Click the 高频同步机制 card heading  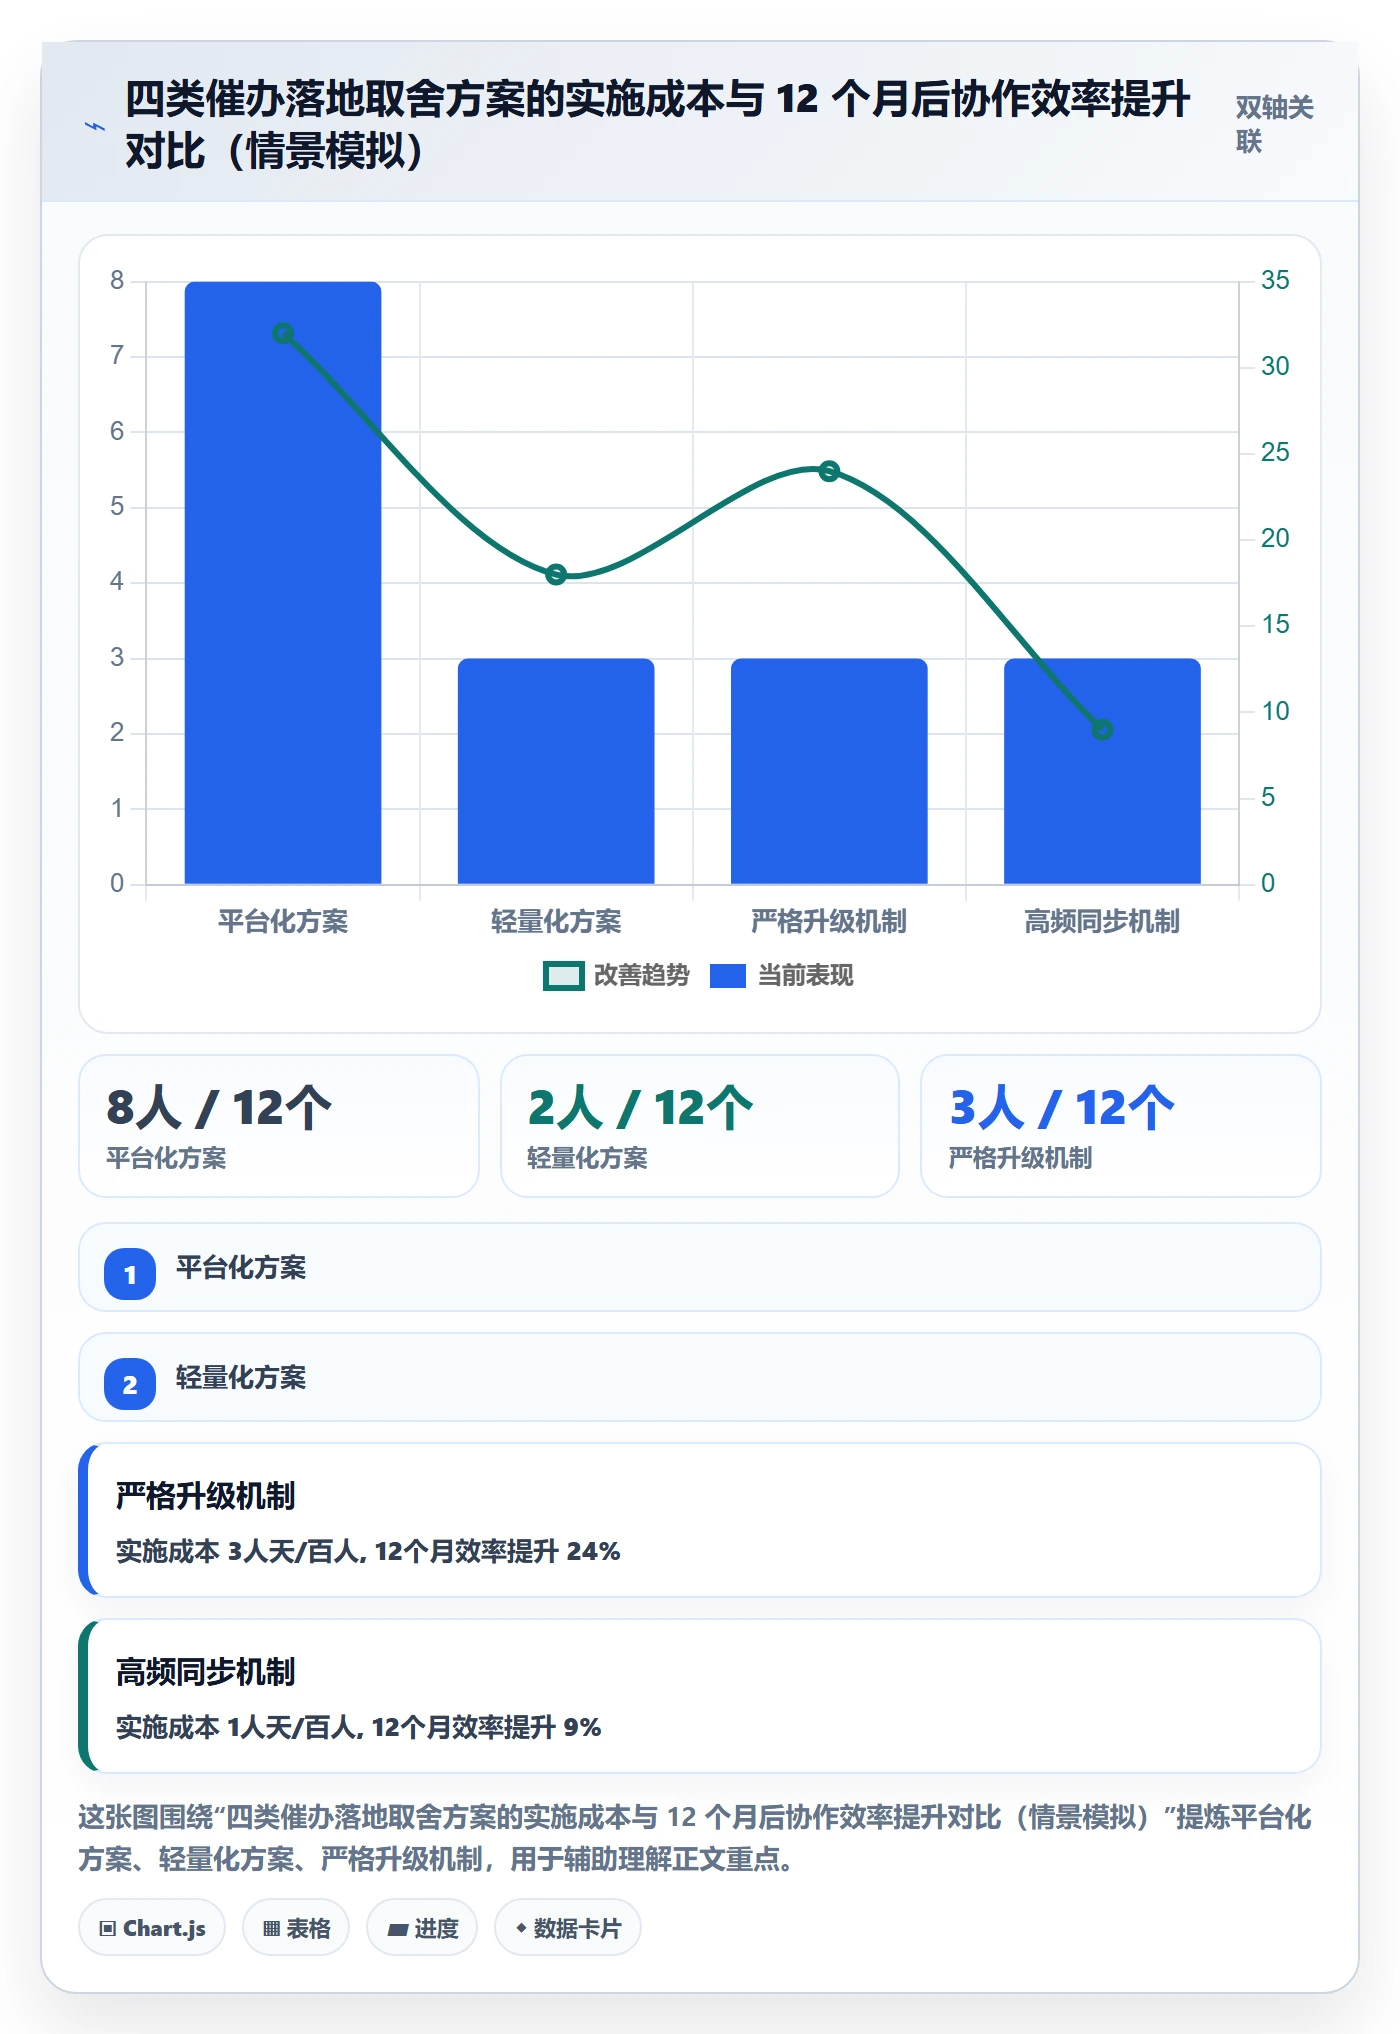pos(205,1672)
